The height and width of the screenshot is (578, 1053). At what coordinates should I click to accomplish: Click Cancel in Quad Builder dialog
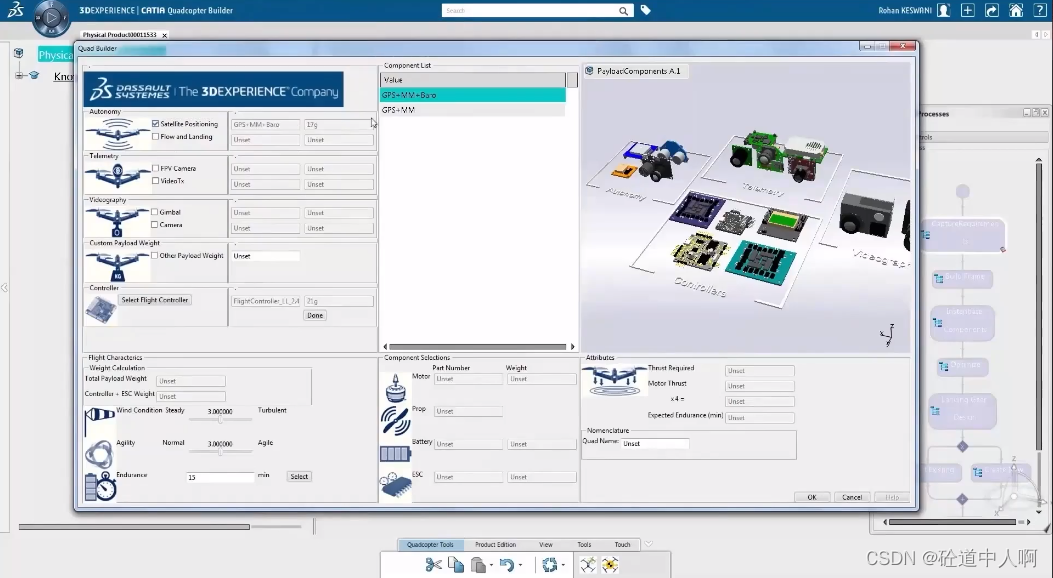coord(852,497)
